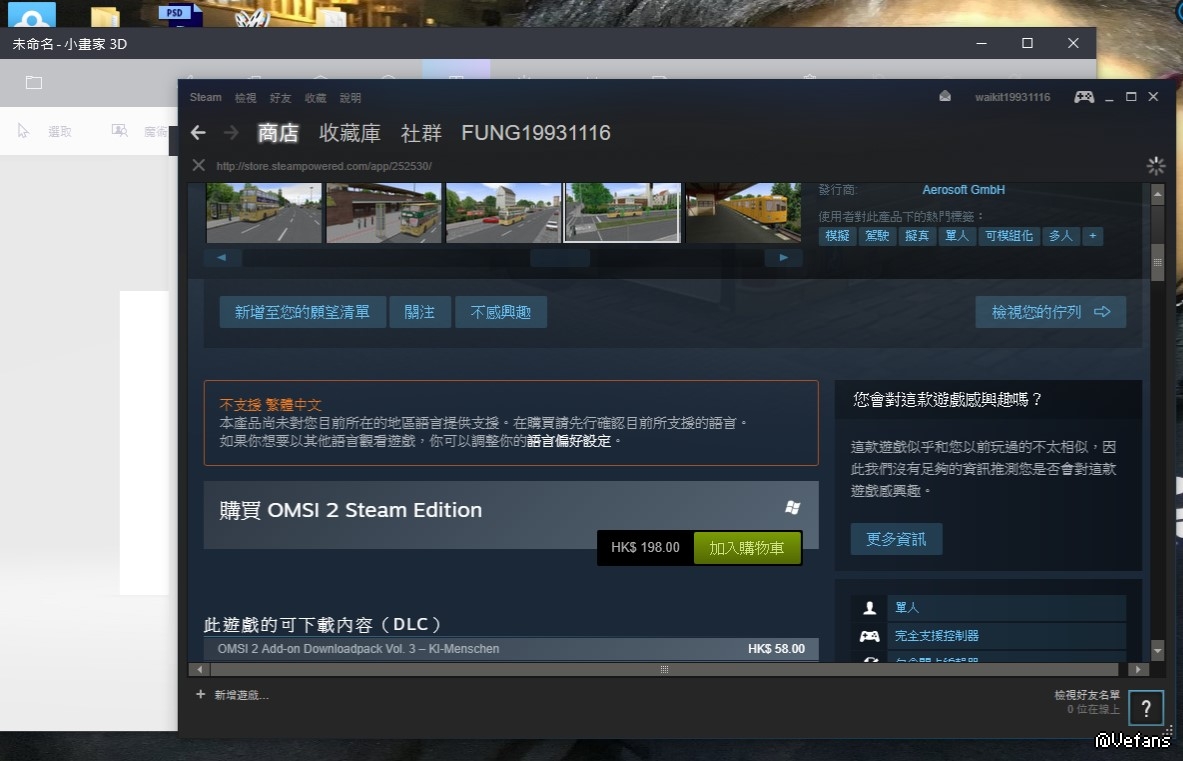This screenshot has width=1183, height=761.
Task: Select the 模擬 tag
Action: tap(837, 236)
